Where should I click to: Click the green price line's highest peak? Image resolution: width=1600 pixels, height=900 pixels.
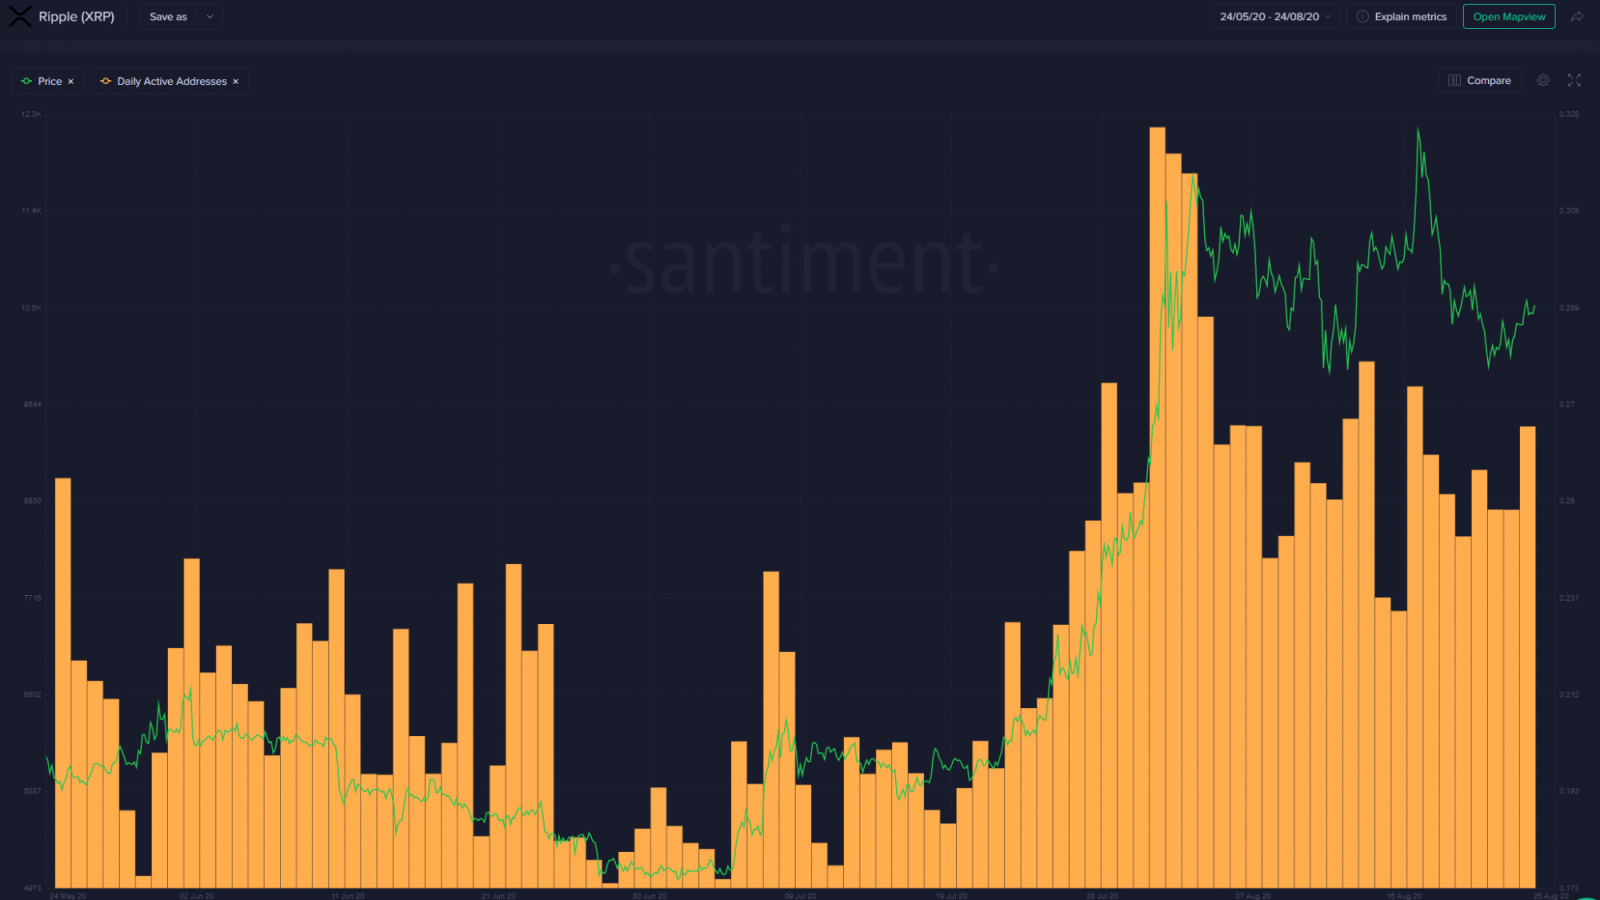[1418, 130]
